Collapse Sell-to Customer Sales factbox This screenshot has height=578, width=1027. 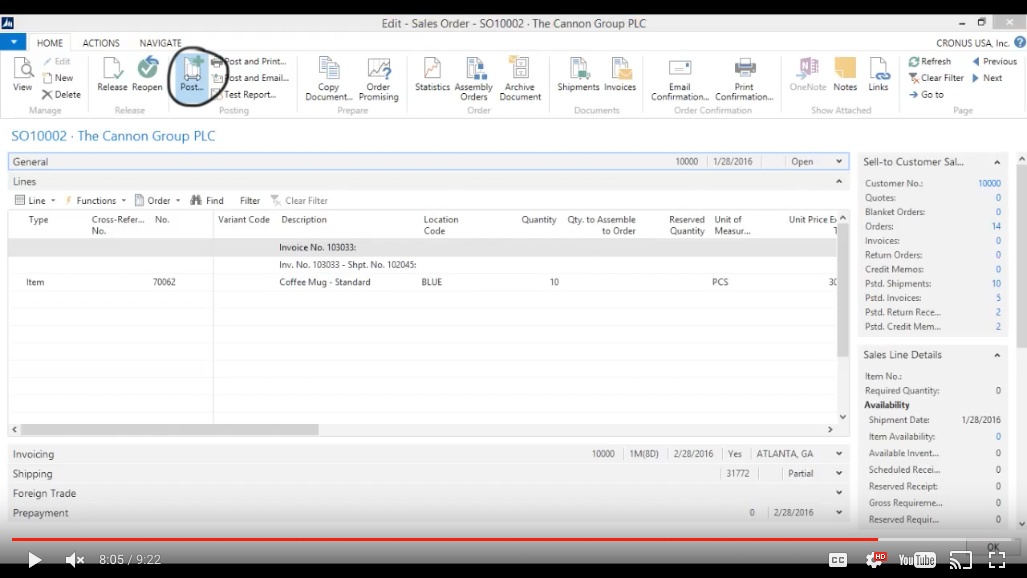(997, 162)
